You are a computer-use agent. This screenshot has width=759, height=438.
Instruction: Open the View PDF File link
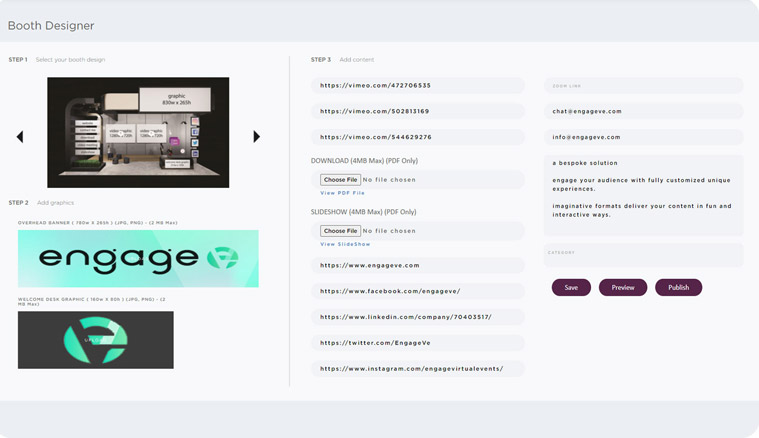(x=342, y=193)
